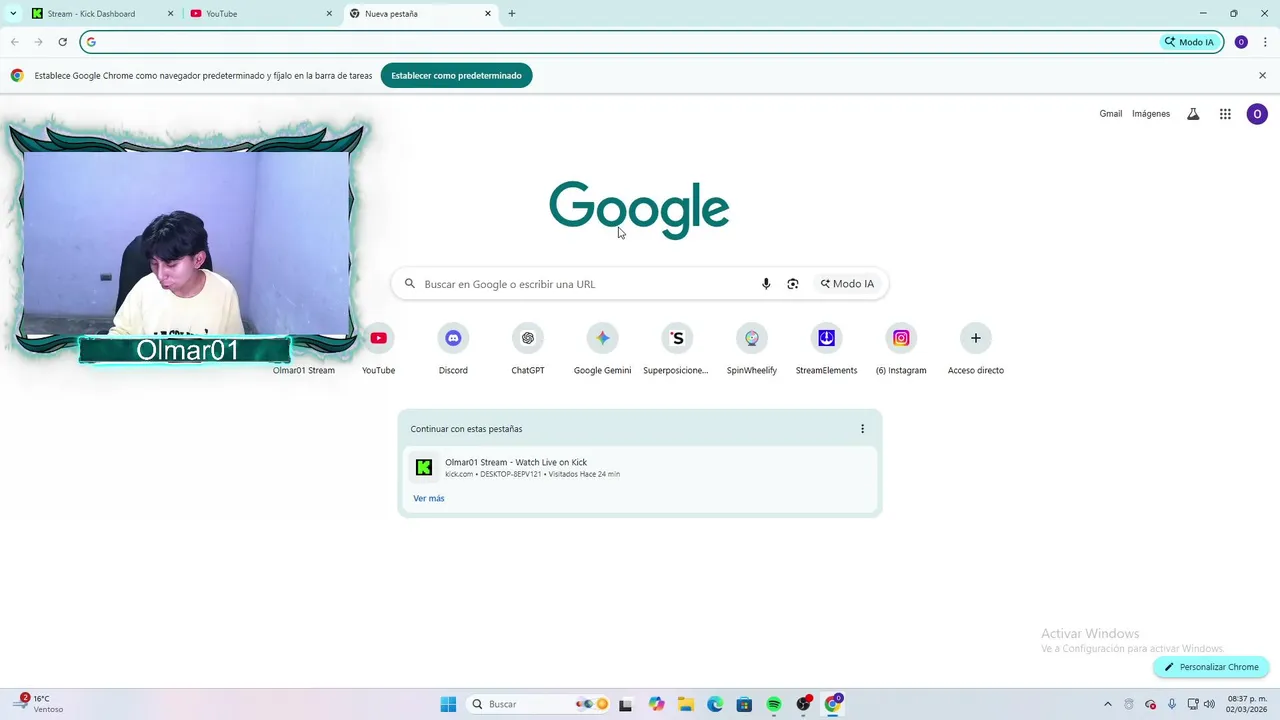Open the volume control in tray

point(1210,704)
